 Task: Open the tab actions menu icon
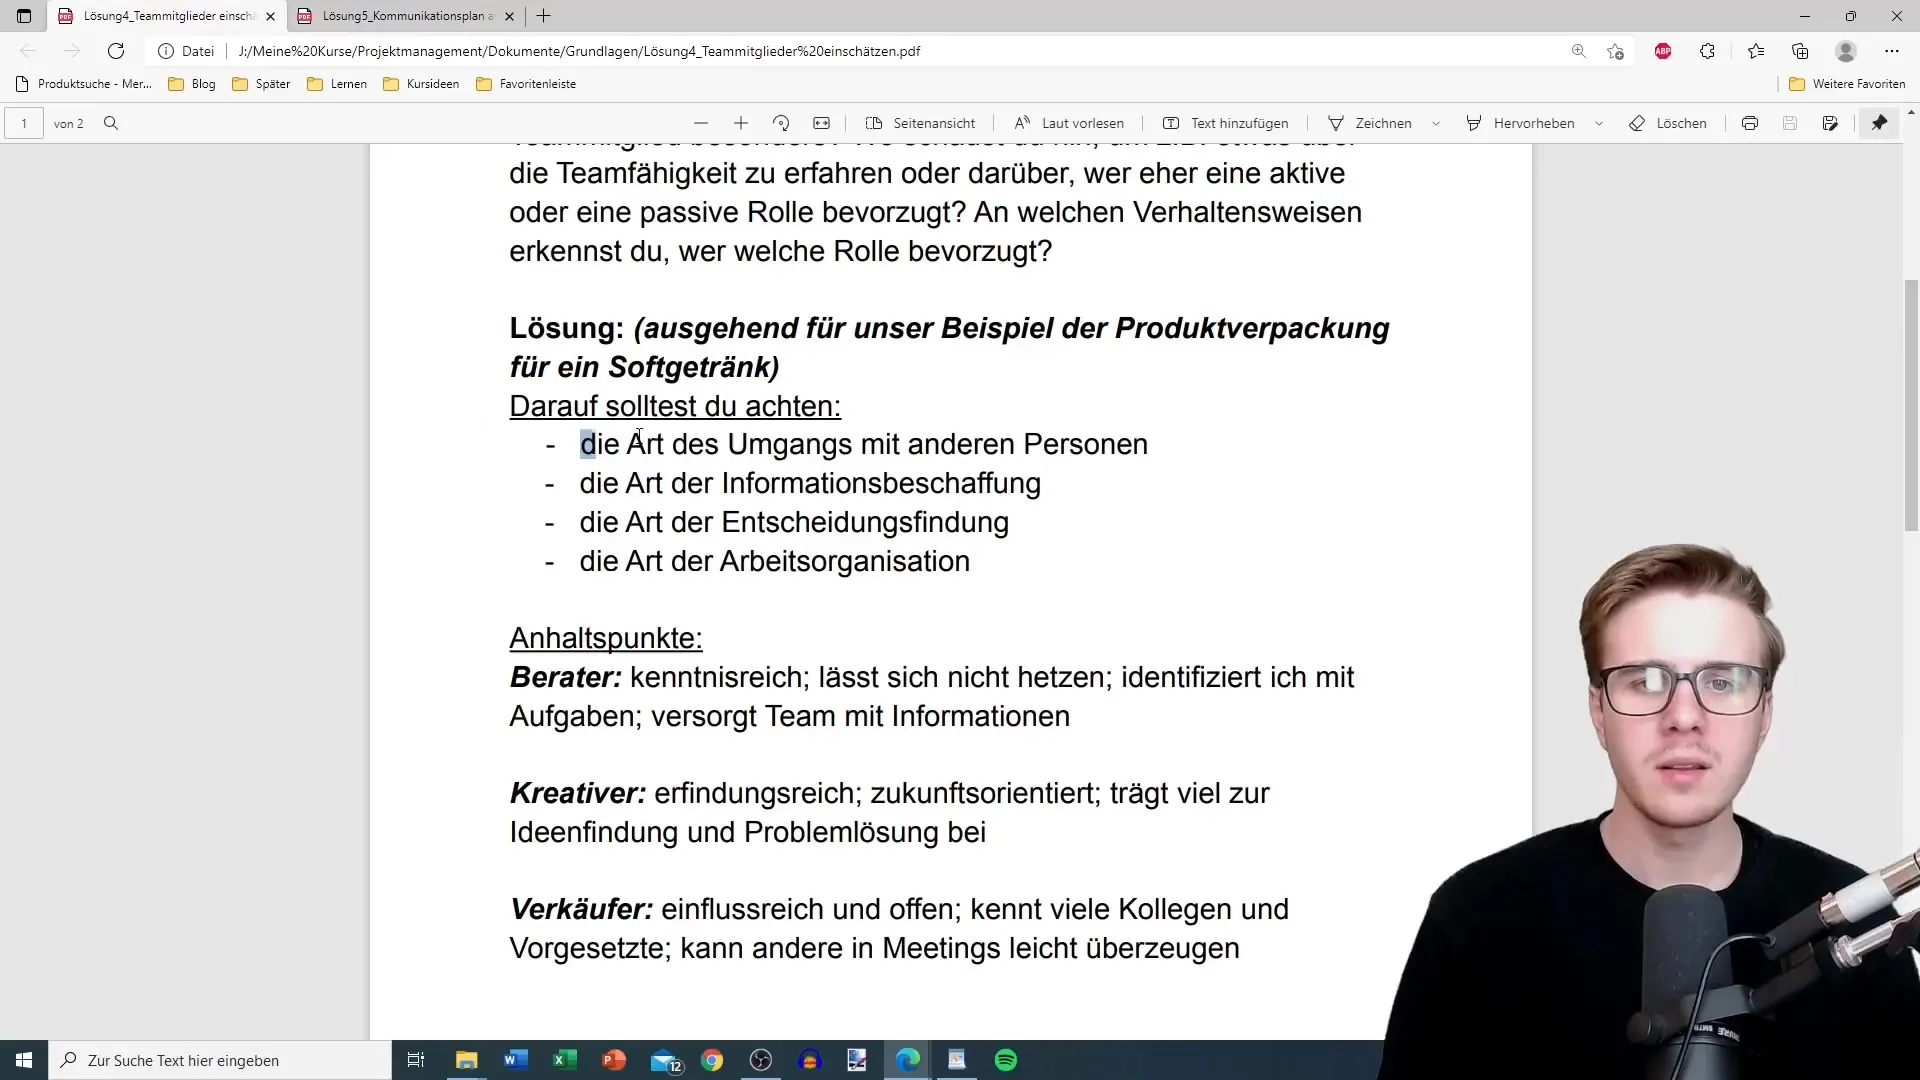[24, 16]
